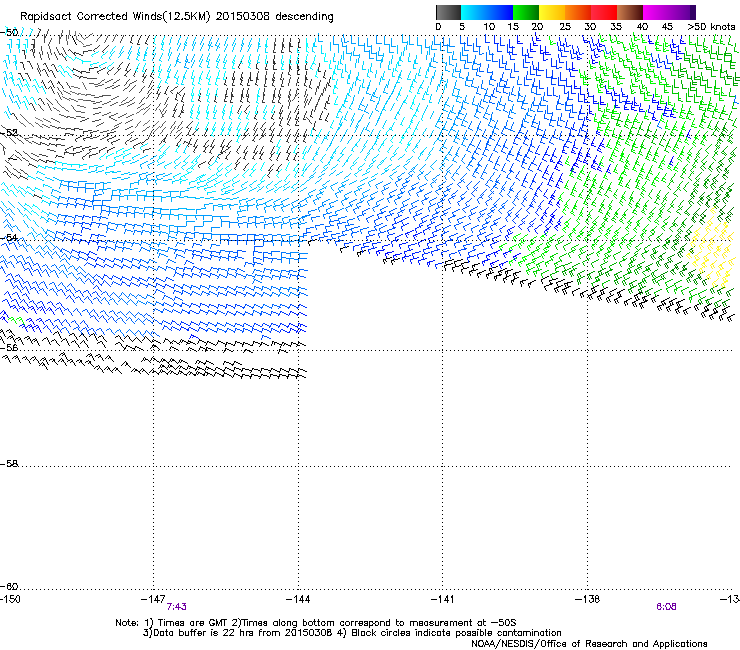Image resolution: width=740 pixels, height=650 pixels.
Task: Click the -138 longitude axis label
Action: click(x=587, y=599)
